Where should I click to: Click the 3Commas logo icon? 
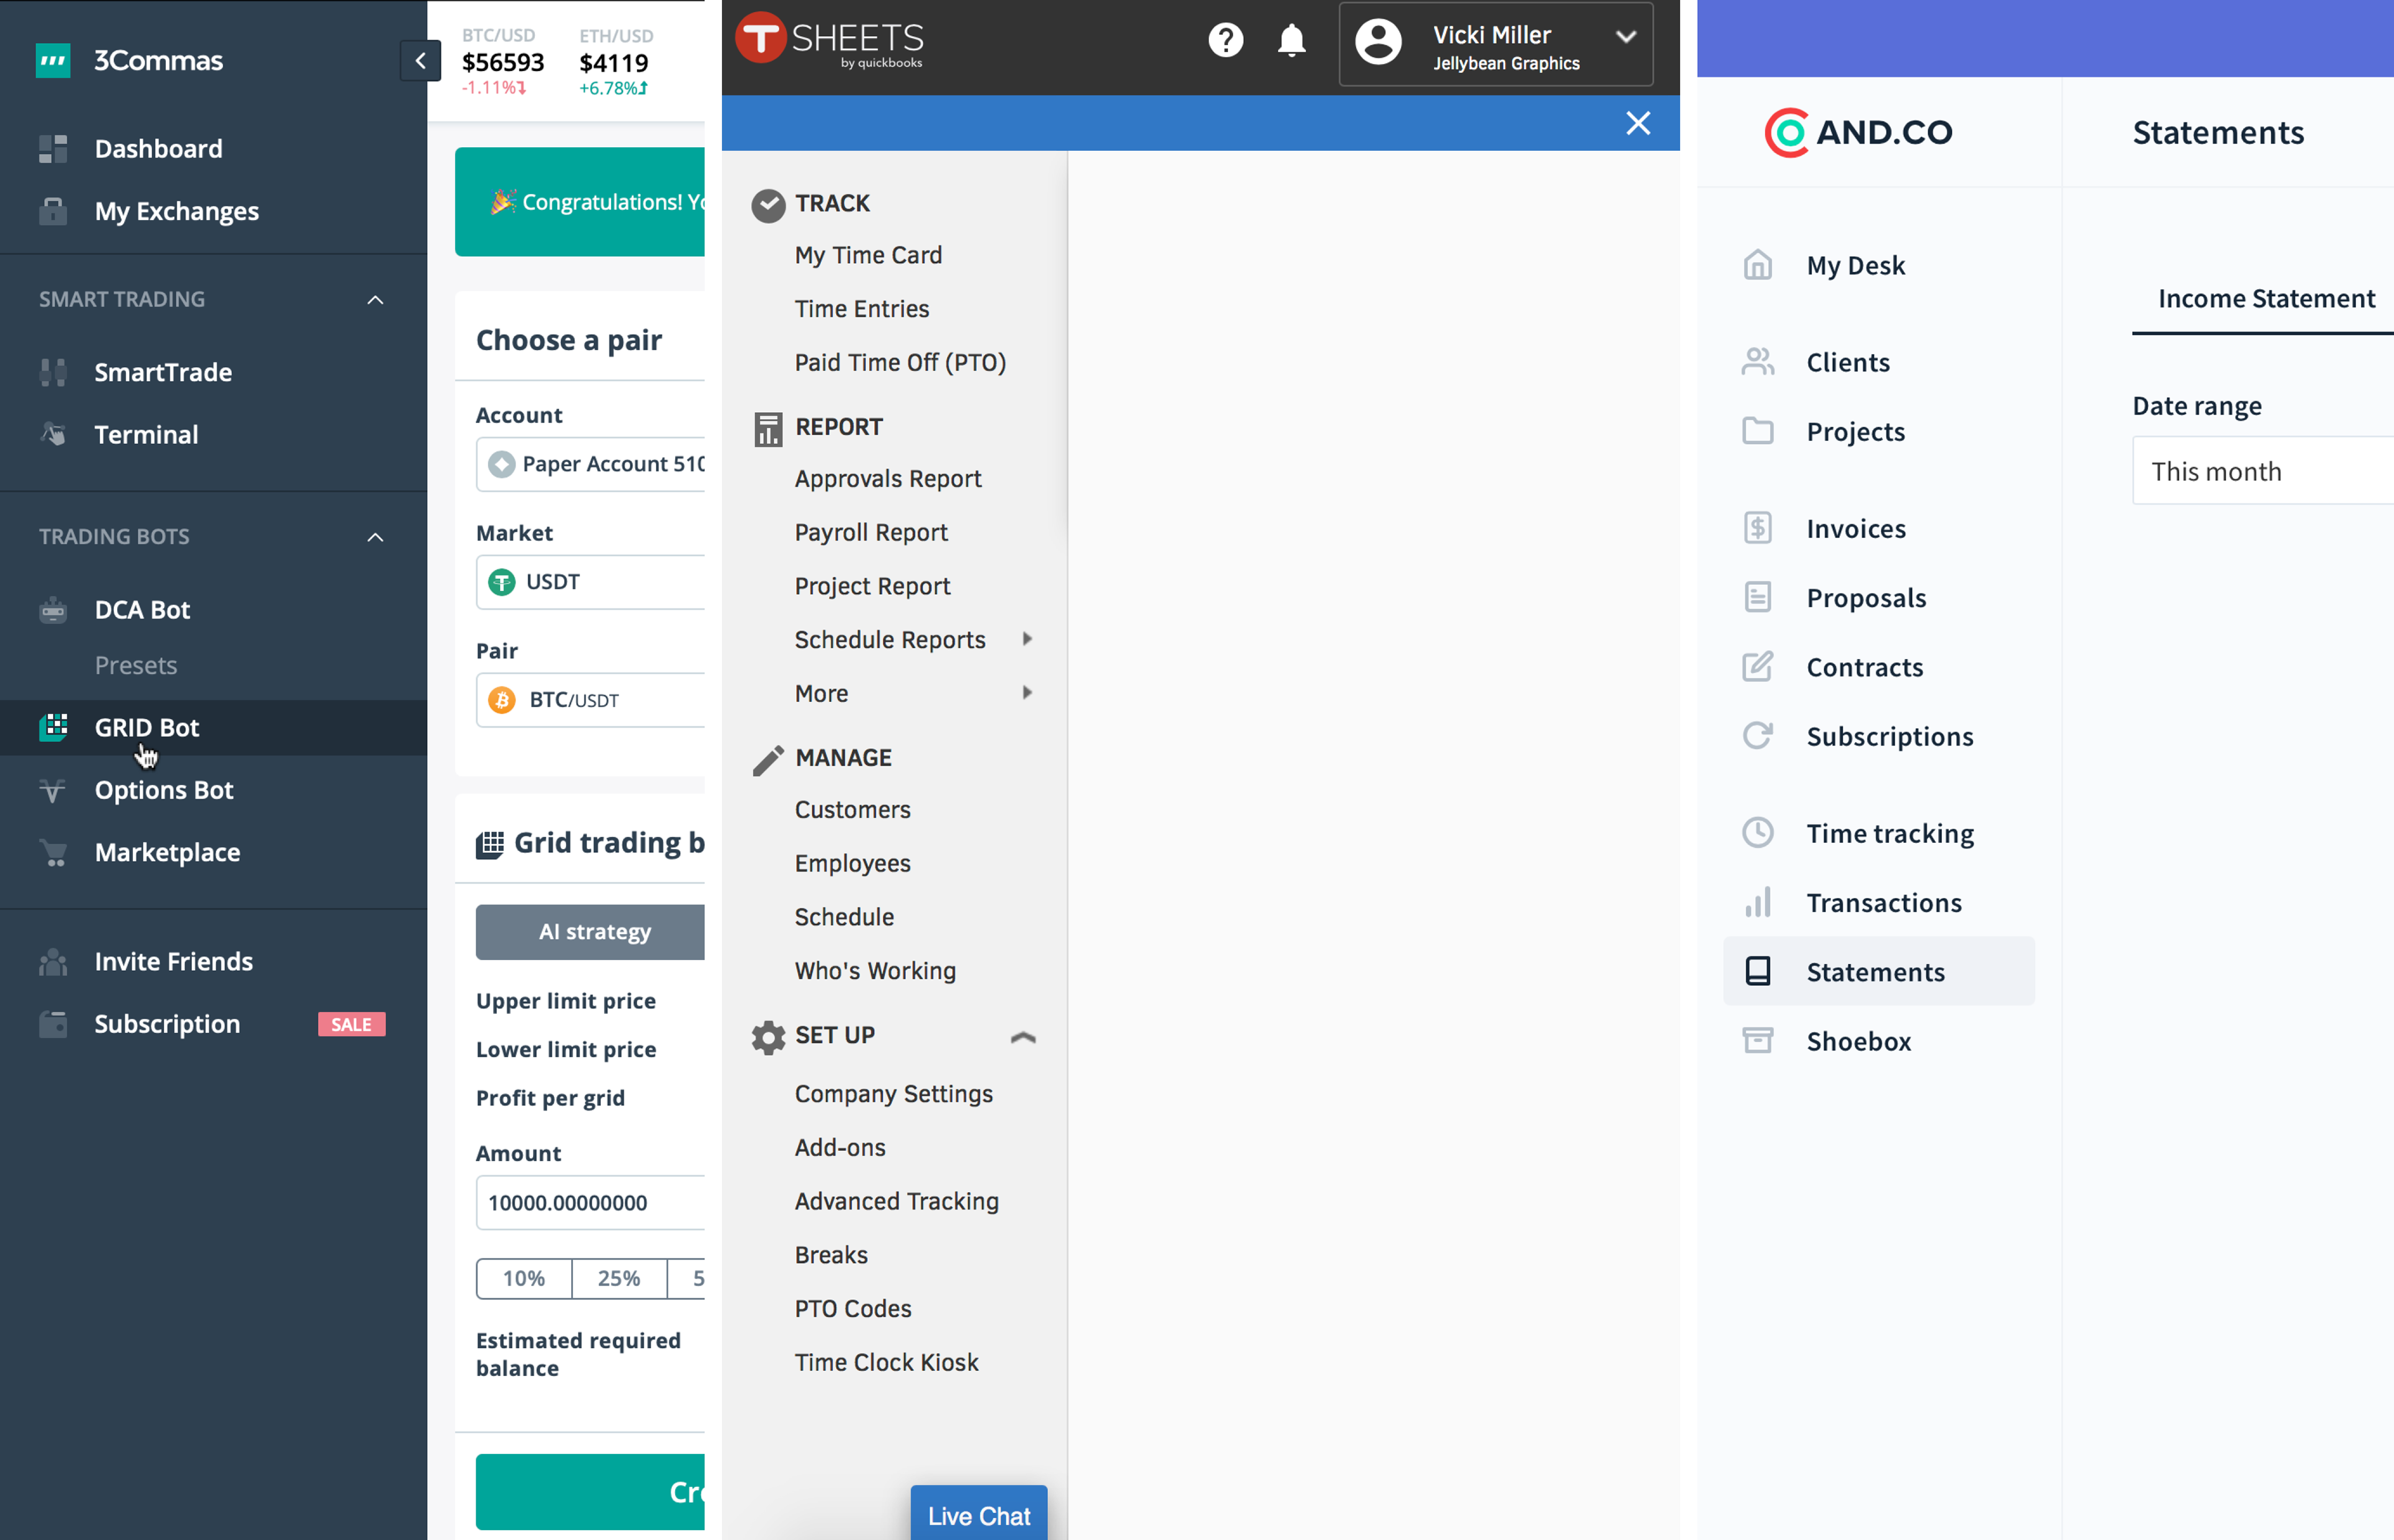(53, 60)
